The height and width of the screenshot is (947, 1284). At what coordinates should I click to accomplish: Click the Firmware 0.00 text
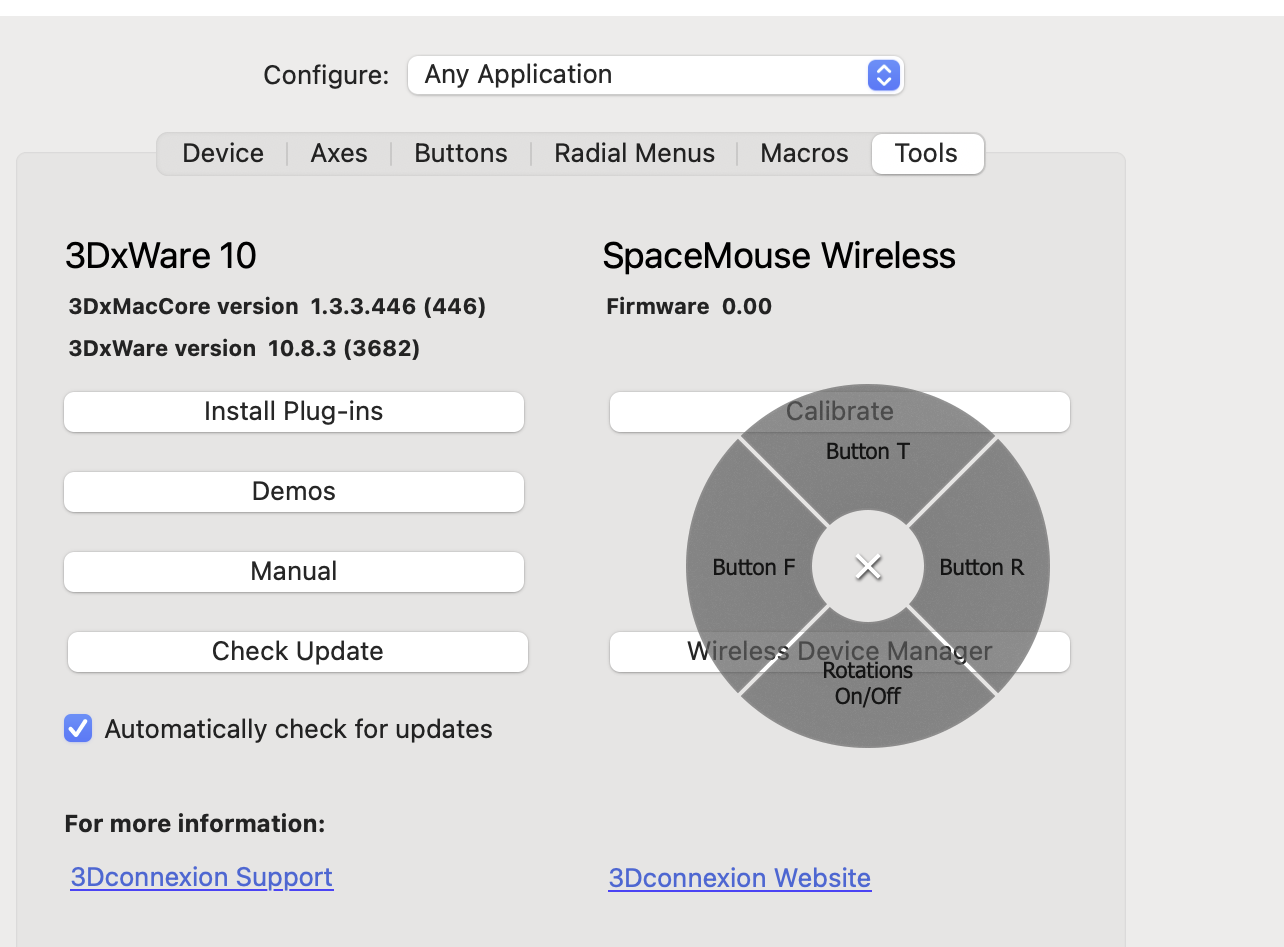pyautogui.click(x=689, y=306)
